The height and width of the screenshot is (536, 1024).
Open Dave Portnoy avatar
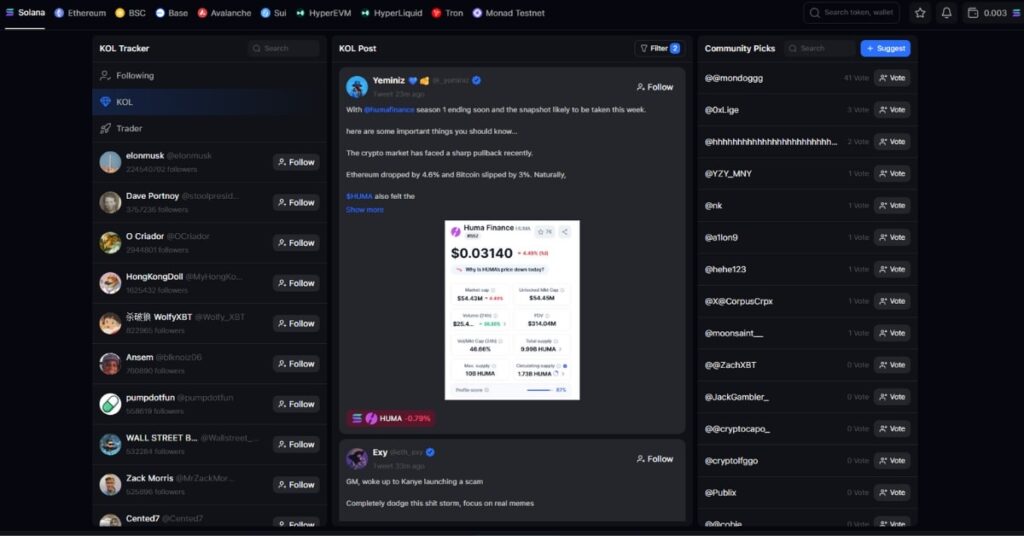click(110, 202)
